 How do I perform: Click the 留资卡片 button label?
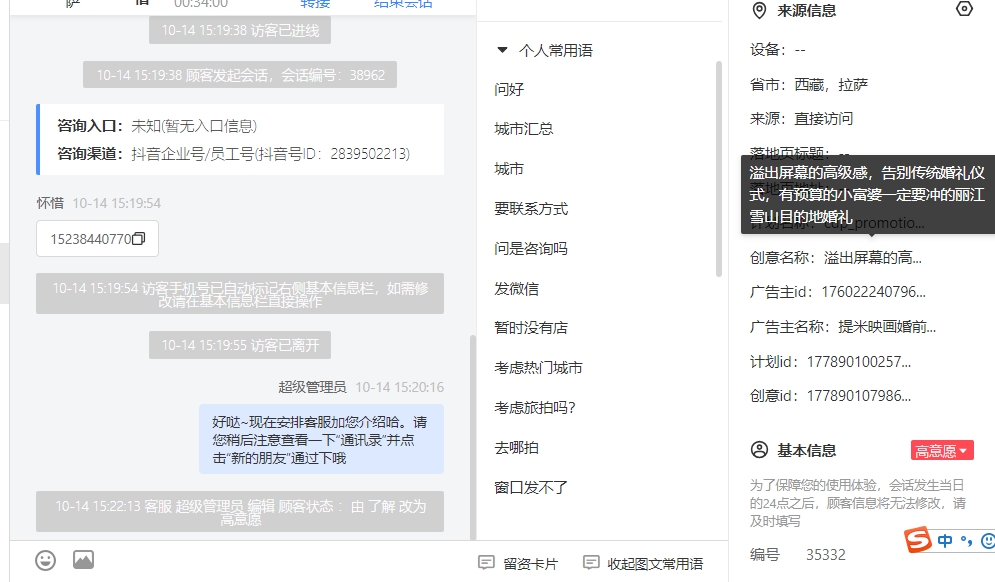point(530,564)
